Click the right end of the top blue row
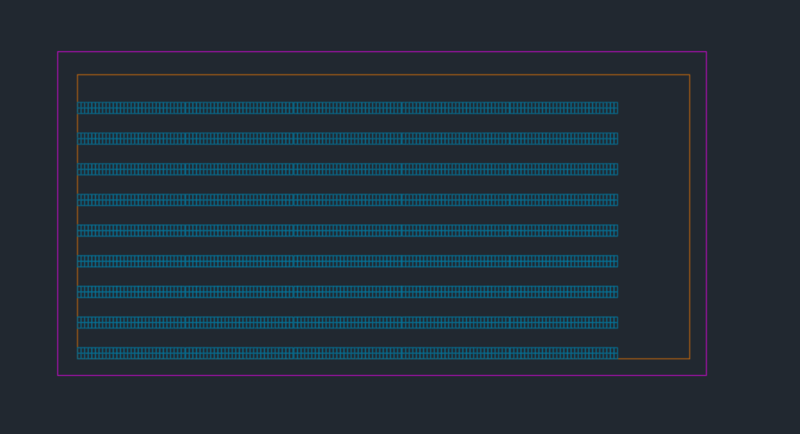Screen dimensions: 800x434 (616, 108)
